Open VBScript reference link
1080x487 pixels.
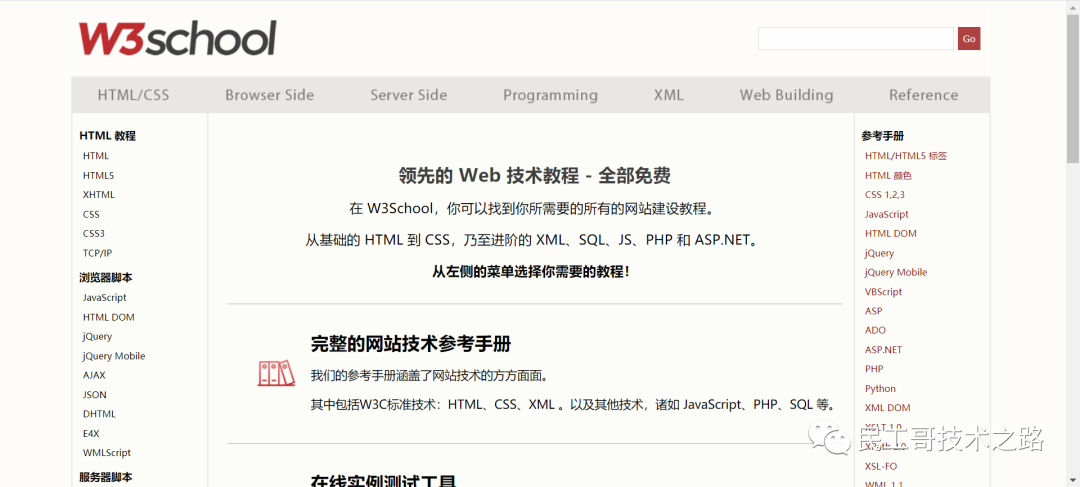point(884,291)
